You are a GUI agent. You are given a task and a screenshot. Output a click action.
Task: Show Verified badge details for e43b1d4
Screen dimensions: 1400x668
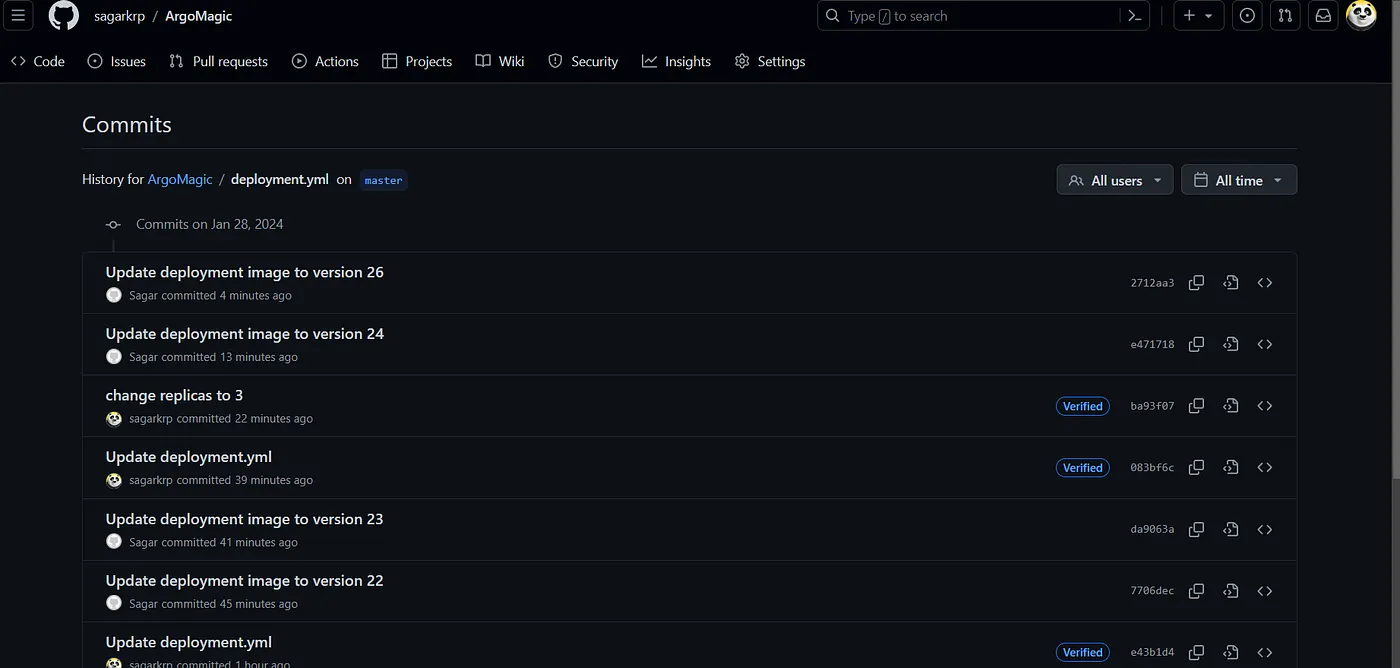[1082, 652]
